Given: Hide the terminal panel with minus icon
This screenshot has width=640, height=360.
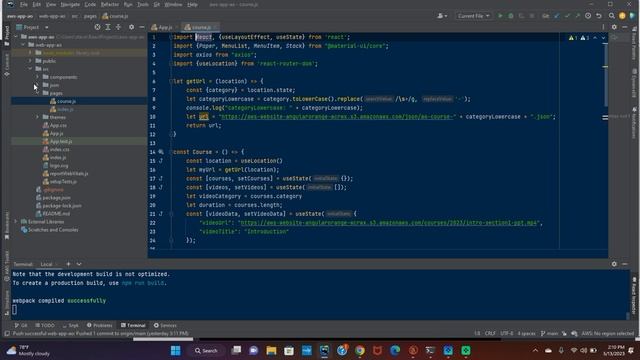Looking at the screenshot, I should tap(624, 264).
